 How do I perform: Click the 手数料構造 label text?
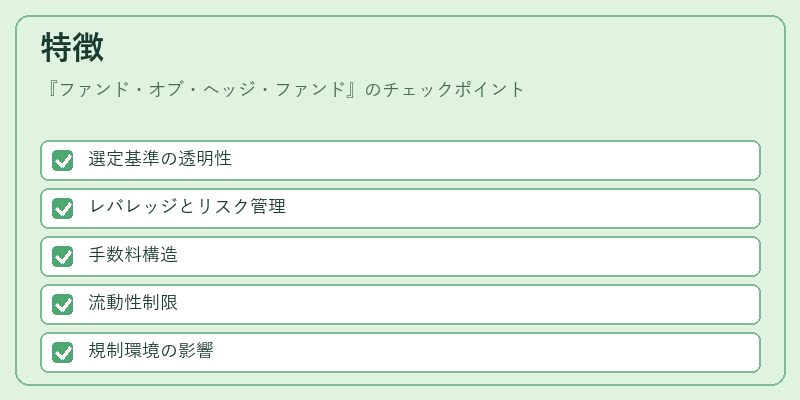click(133, 255)
